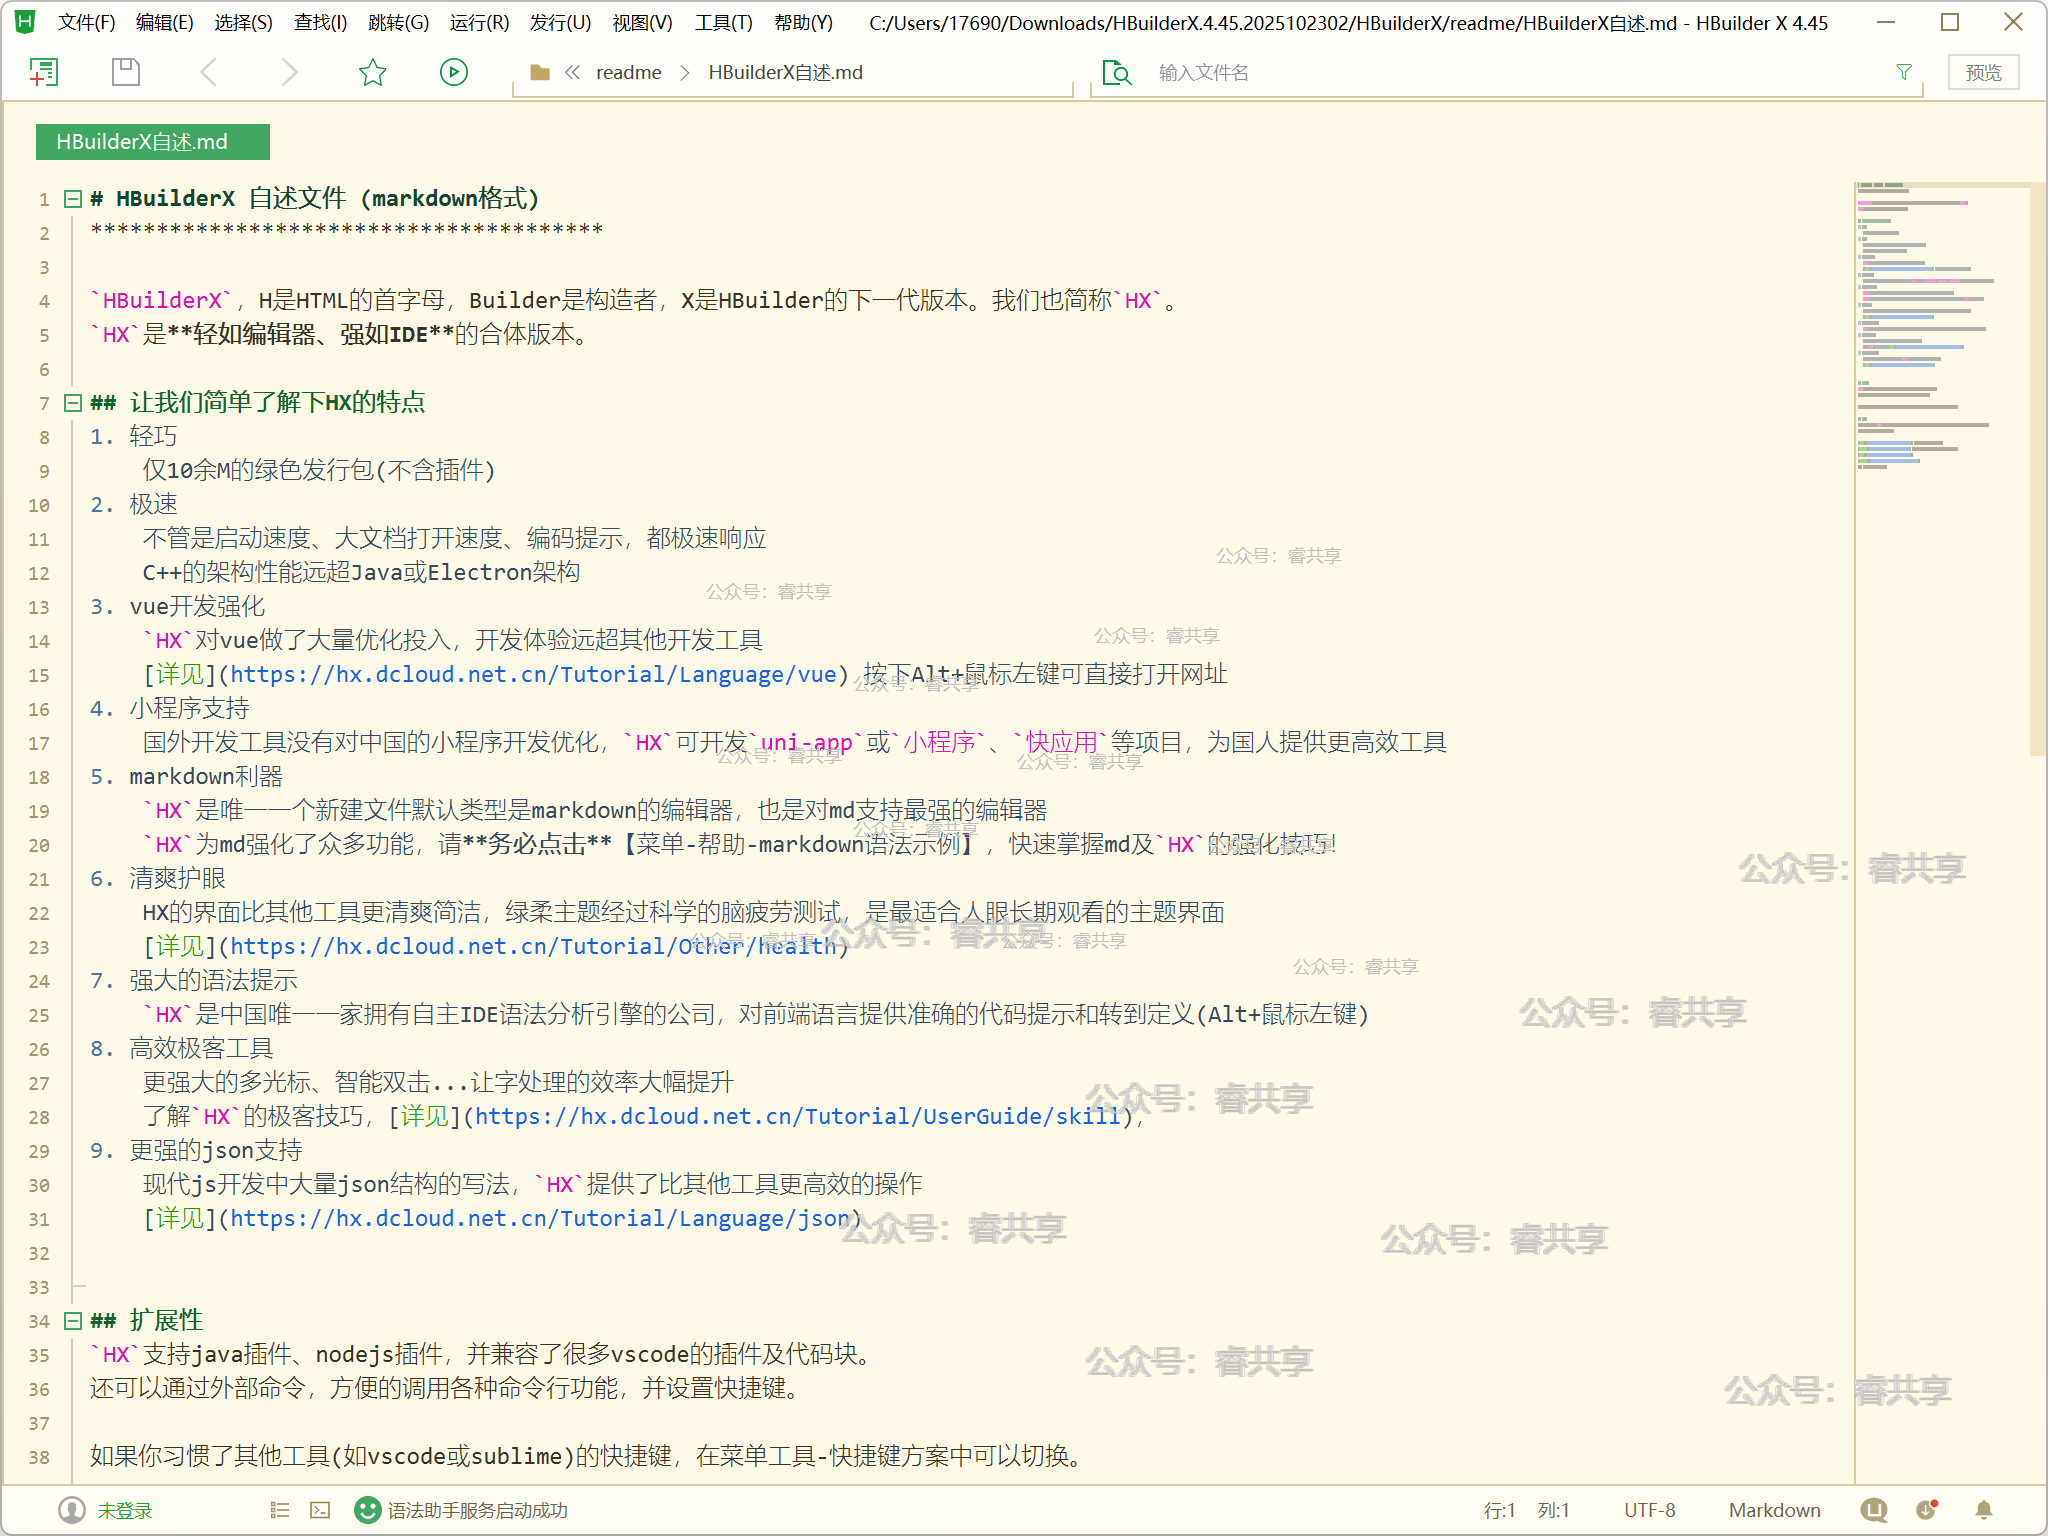Viewport: 2048px width, 1536px height.
Task: Toggle the document outline list icon
Action: pos(280,1510)
